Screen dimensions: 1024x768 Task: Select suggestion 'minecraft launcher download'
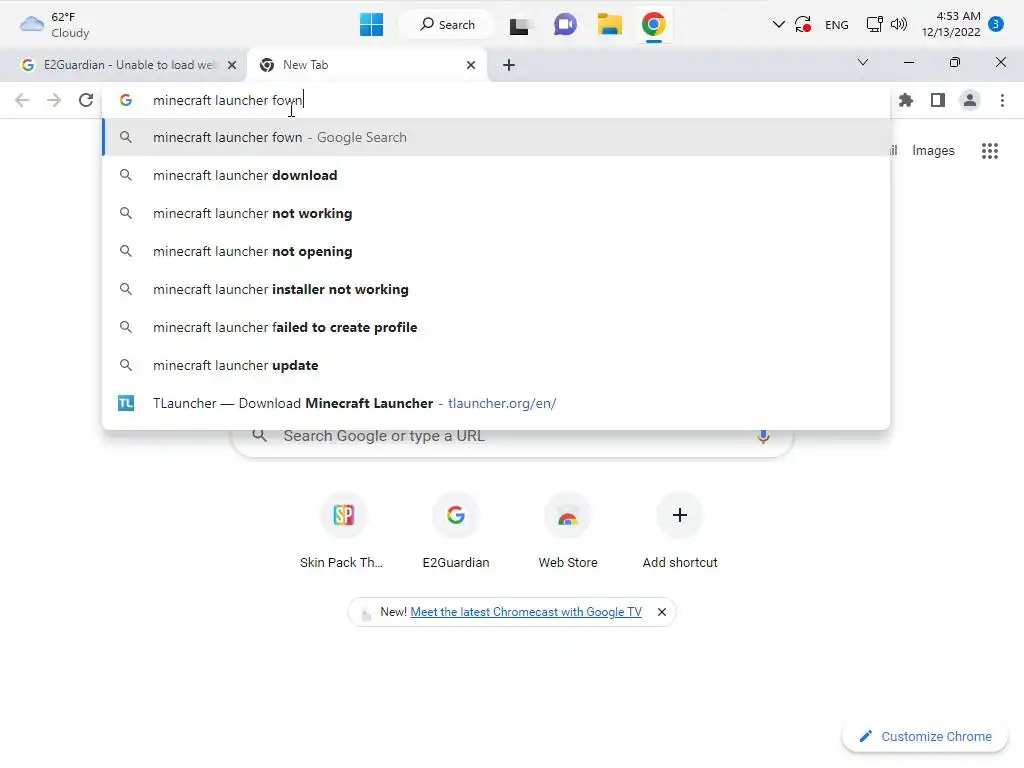click(496, 175)
